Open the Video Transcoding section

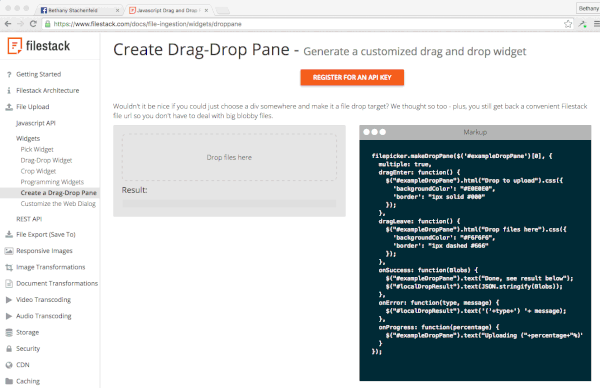[43, 300]
